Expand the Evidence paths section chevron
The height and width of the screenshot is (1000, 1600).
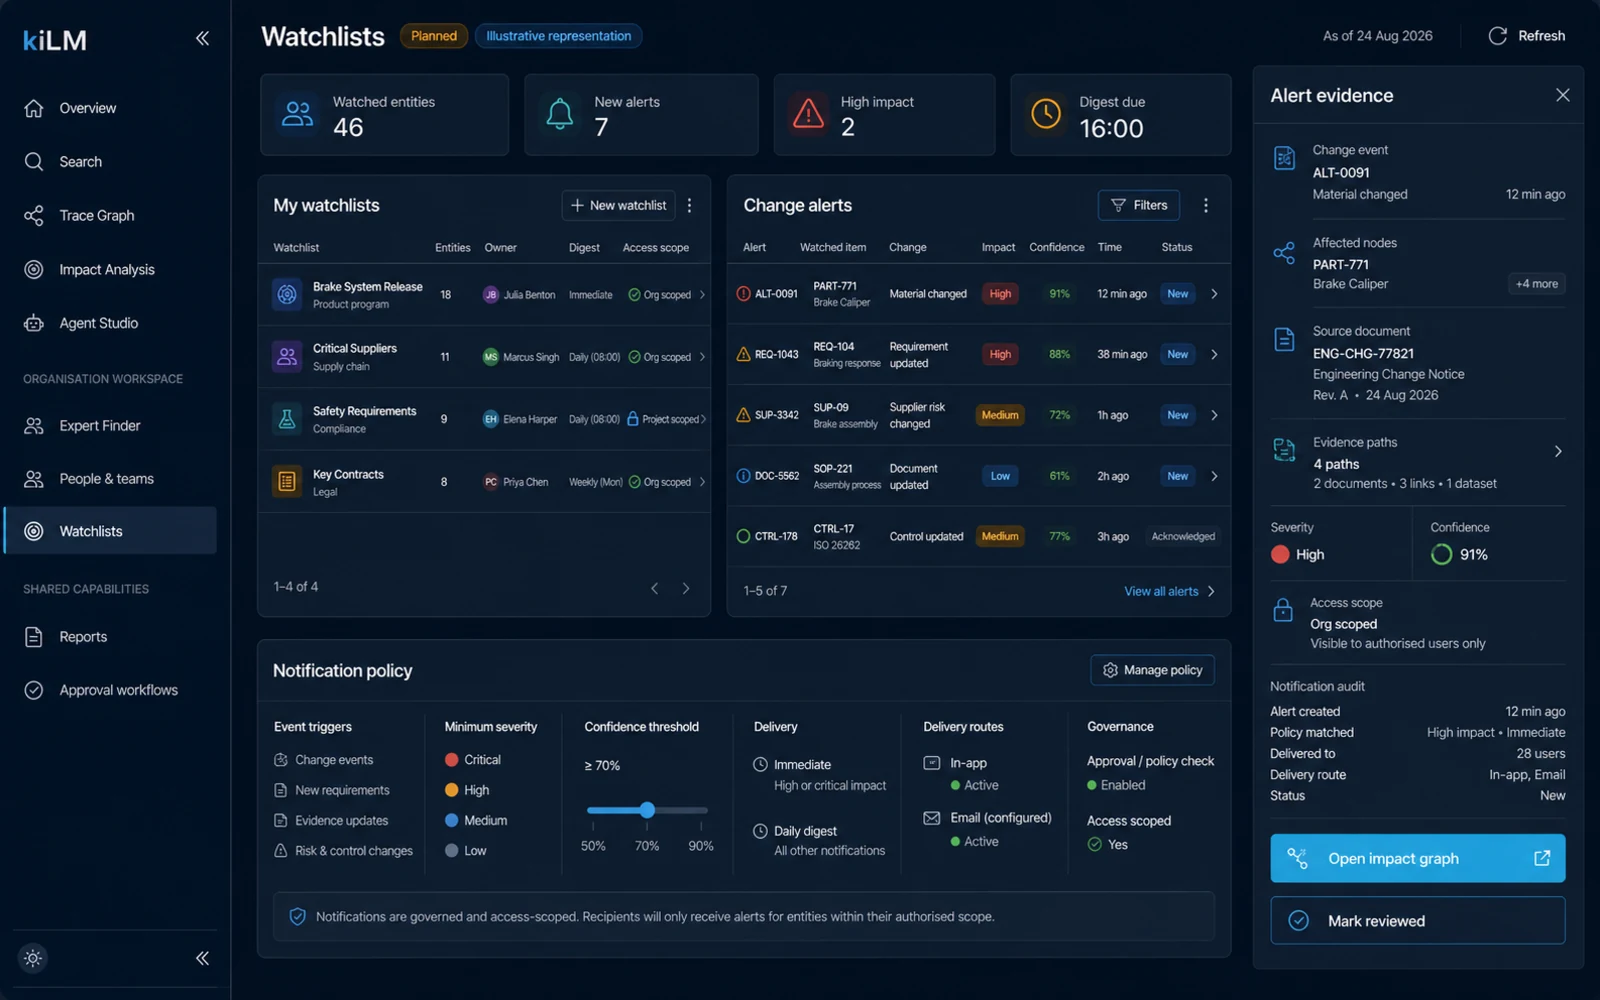click(x=1558, y=452)
